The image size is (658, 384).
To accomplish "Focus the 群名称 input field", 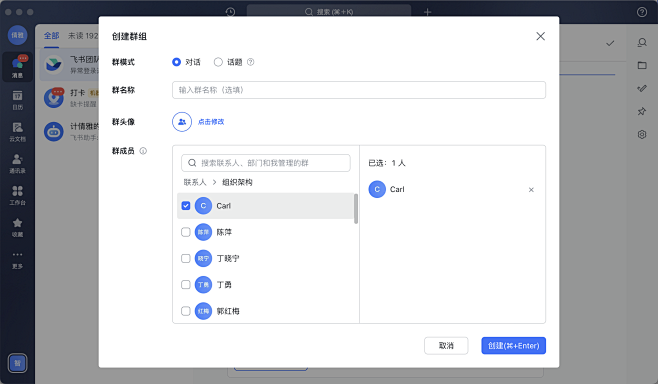I will pos(359,90).
